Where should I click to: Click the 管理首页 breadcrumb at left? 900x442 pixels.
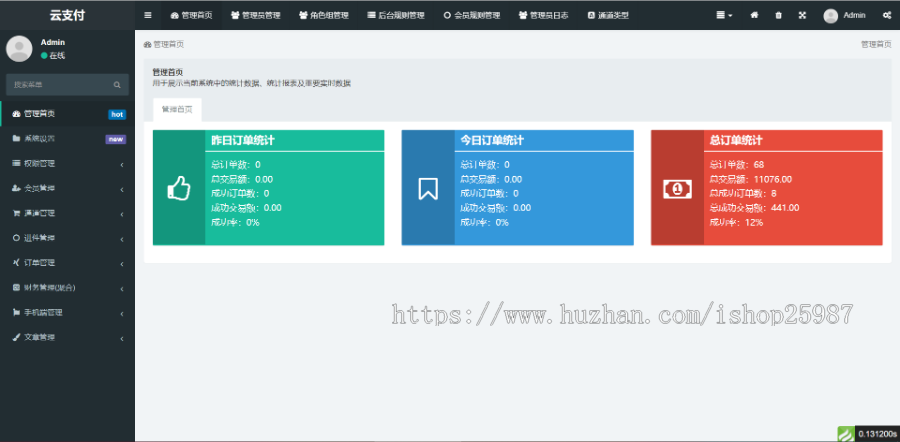169,44
